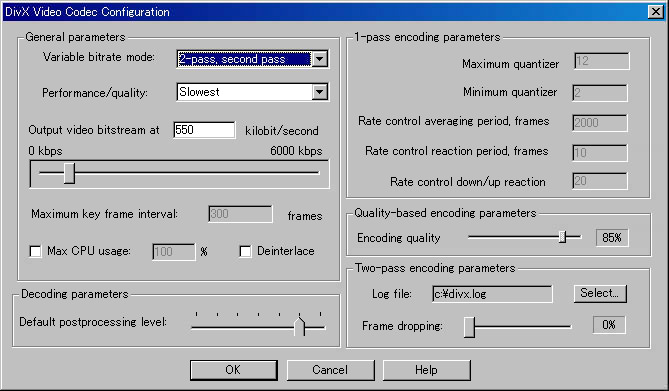Click the Max CPU usage percent field

(174, 251)
